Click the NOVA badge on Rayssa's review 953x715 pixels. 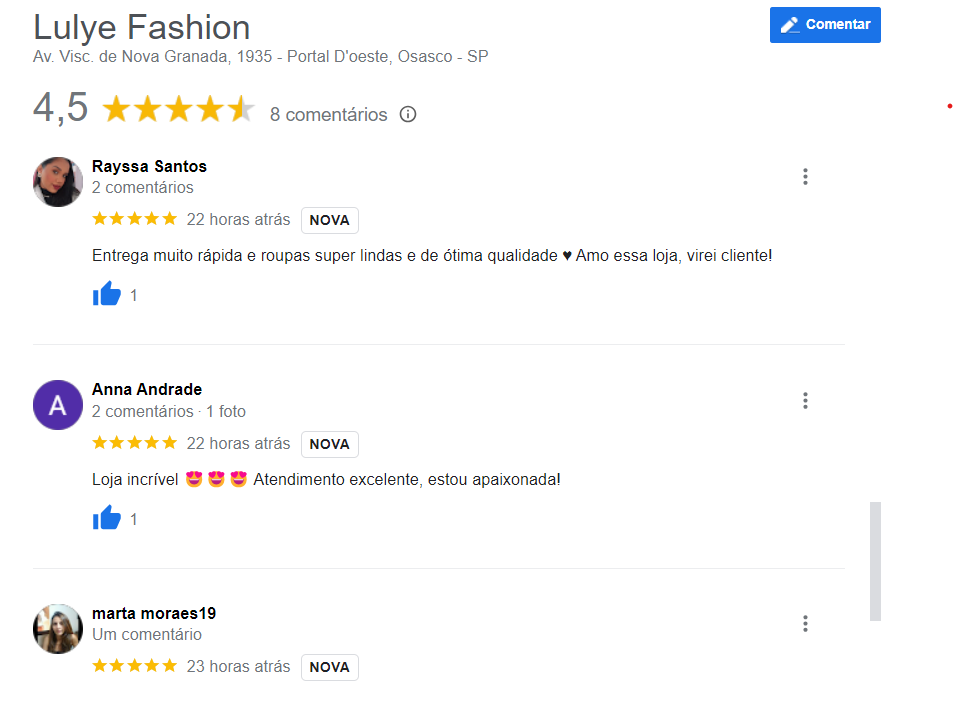click(x=329, y=220)
